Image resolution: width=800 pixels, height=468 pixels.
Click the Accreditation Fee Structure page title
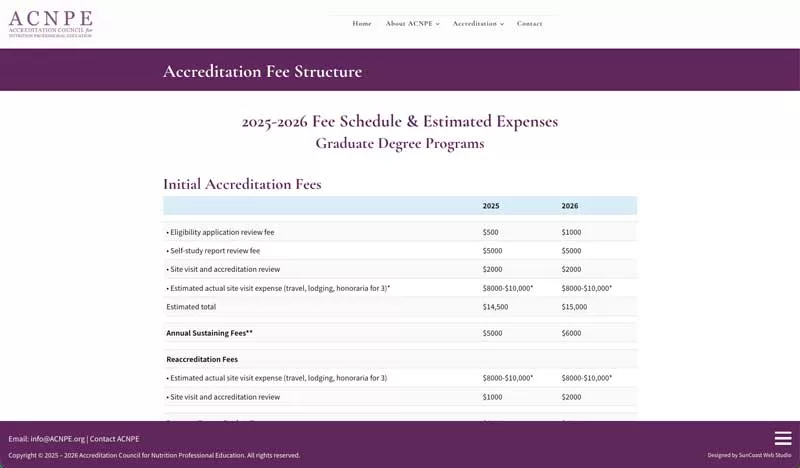coord(262,72)
